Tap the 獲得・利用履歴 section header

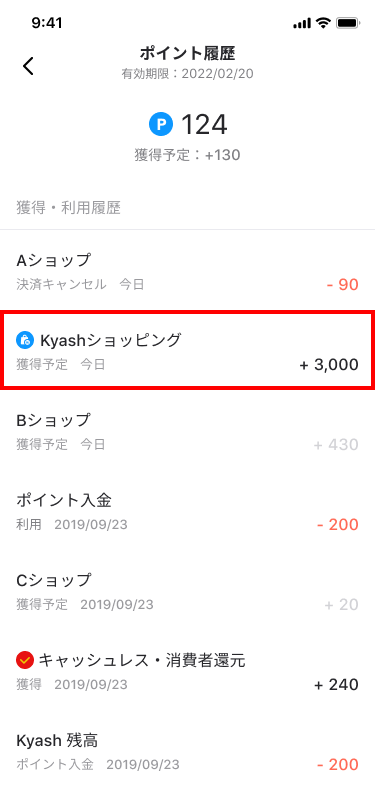(x=68, y=208)
